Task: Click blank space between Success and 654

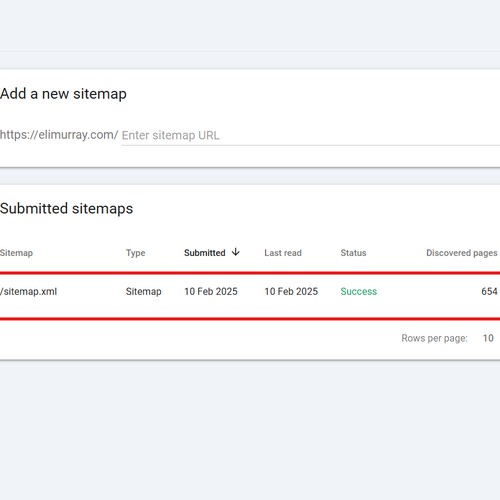Action: [x=429, y=291]
